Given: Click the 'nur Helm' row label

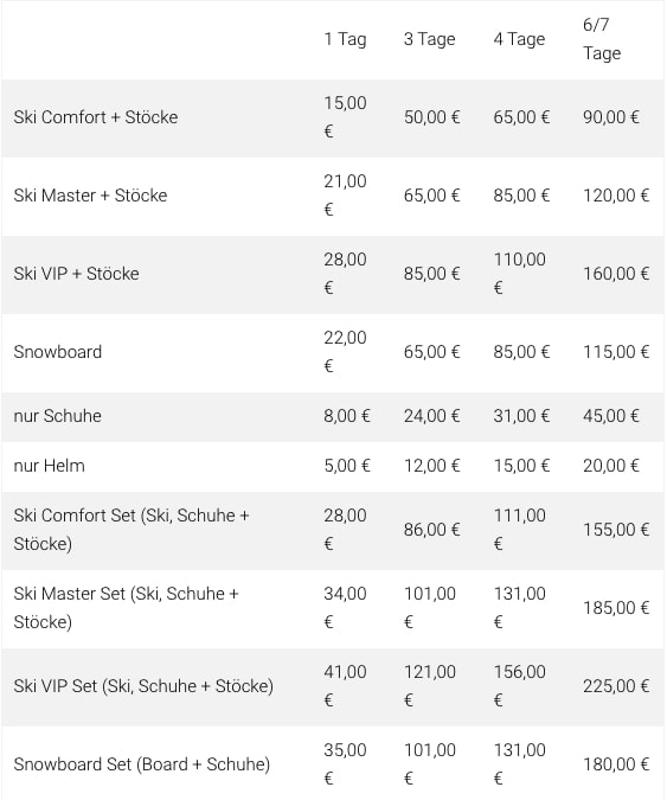Looking at the screenshot, I should click(x=49, y=466).
